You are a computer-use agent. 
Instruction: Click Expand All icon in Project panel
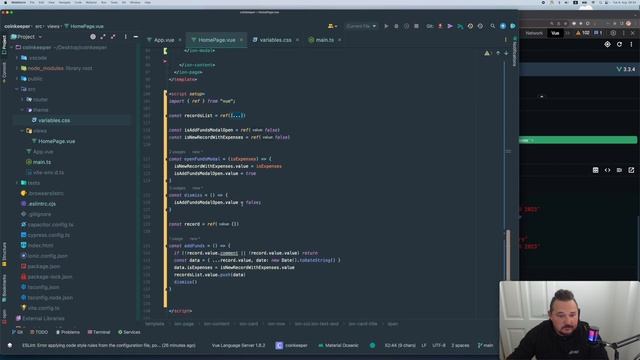click(x=103, y=37)
